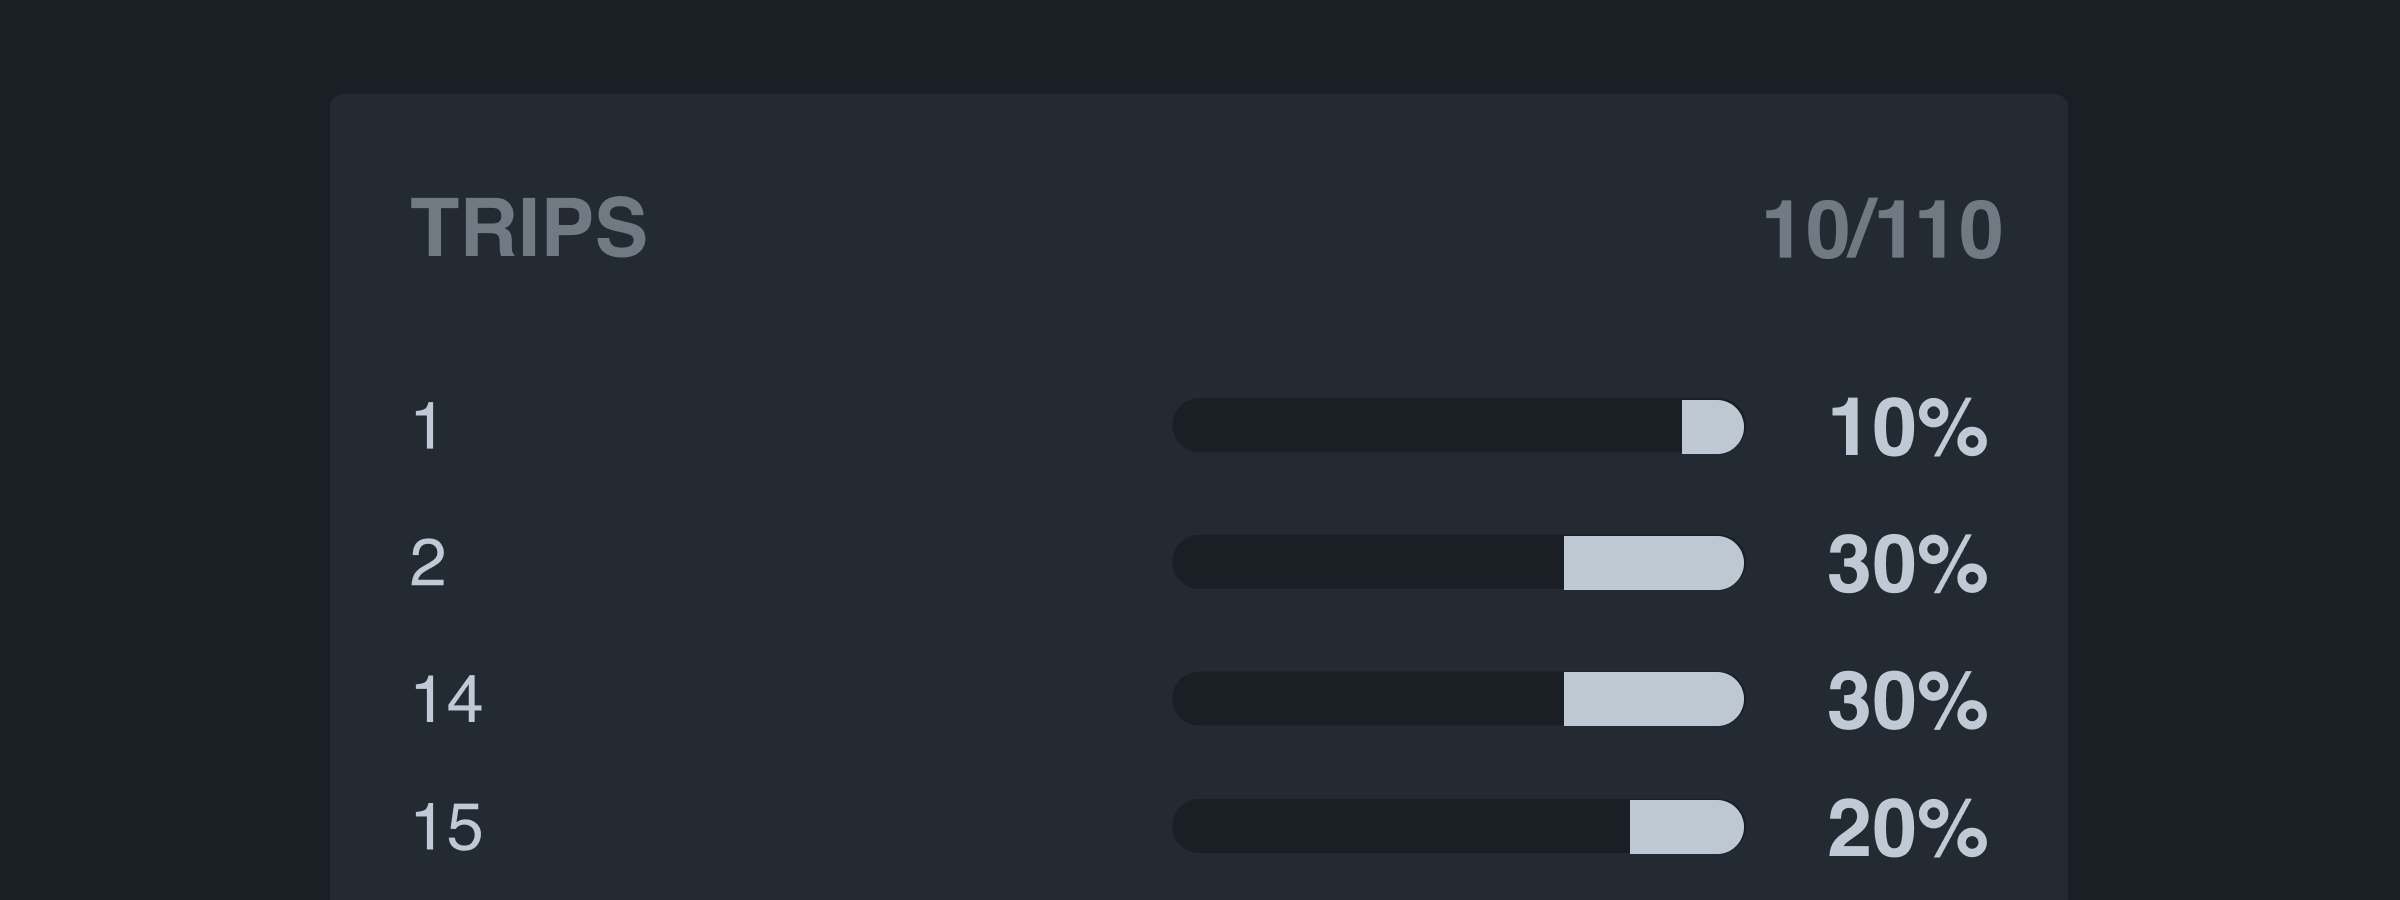Click the 10% value beside row 1

click(1906, 428)
